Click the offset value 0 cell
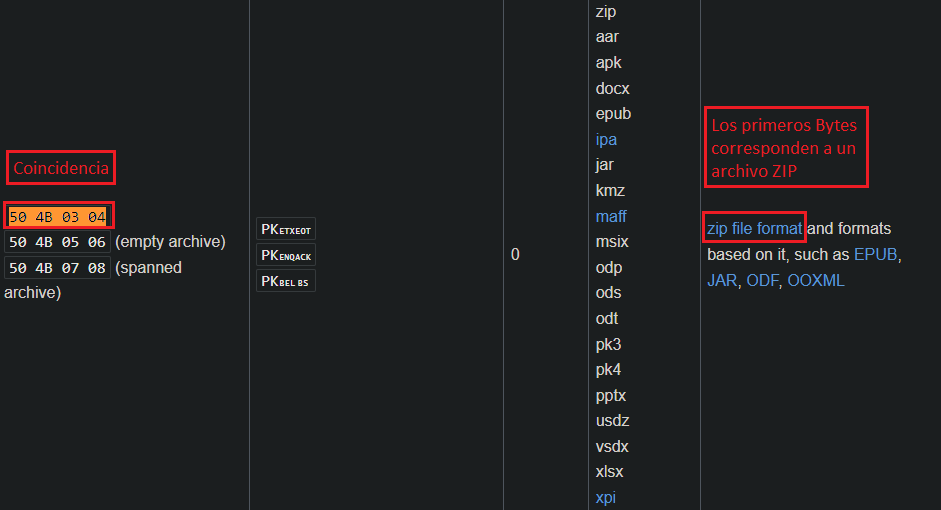 515,255
